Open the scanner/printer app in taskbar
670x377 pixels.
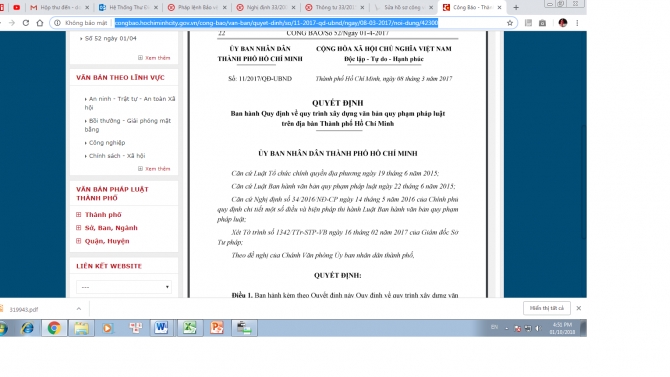(244, 328)
